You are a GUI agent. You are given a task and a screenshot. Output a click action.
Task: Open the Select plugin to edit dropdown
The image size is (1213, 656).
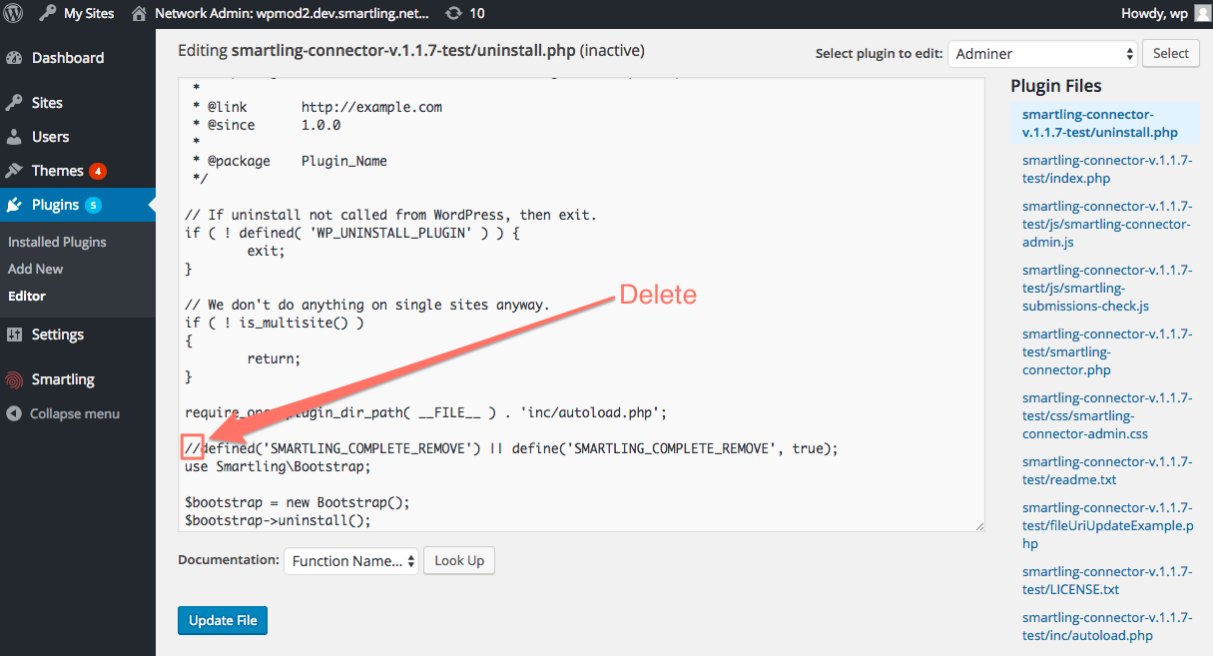pyautogui.click(x=1042, y=53)
